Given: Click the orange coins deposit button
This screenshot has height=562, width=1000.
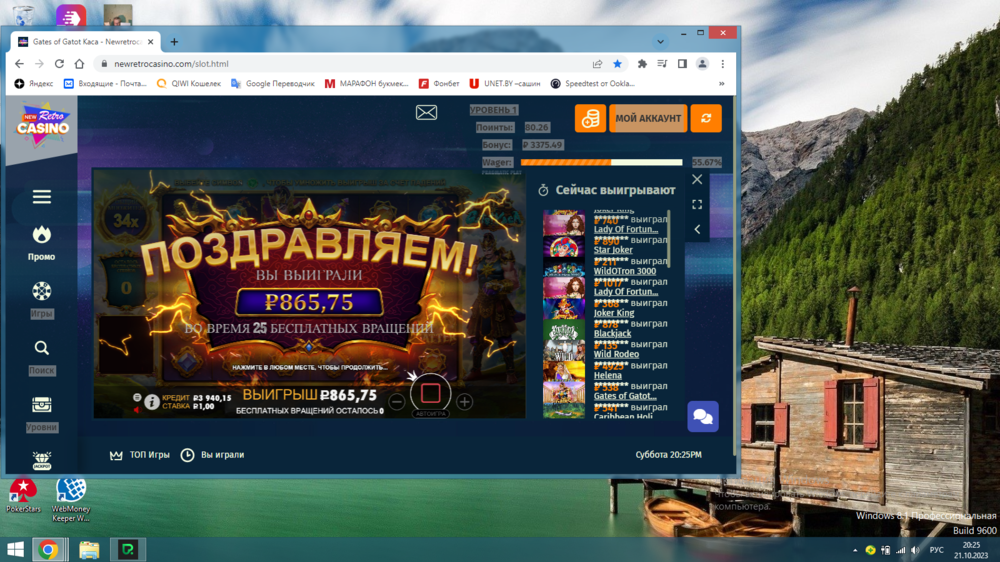Looking at the screenshot, I should [590, 118].
